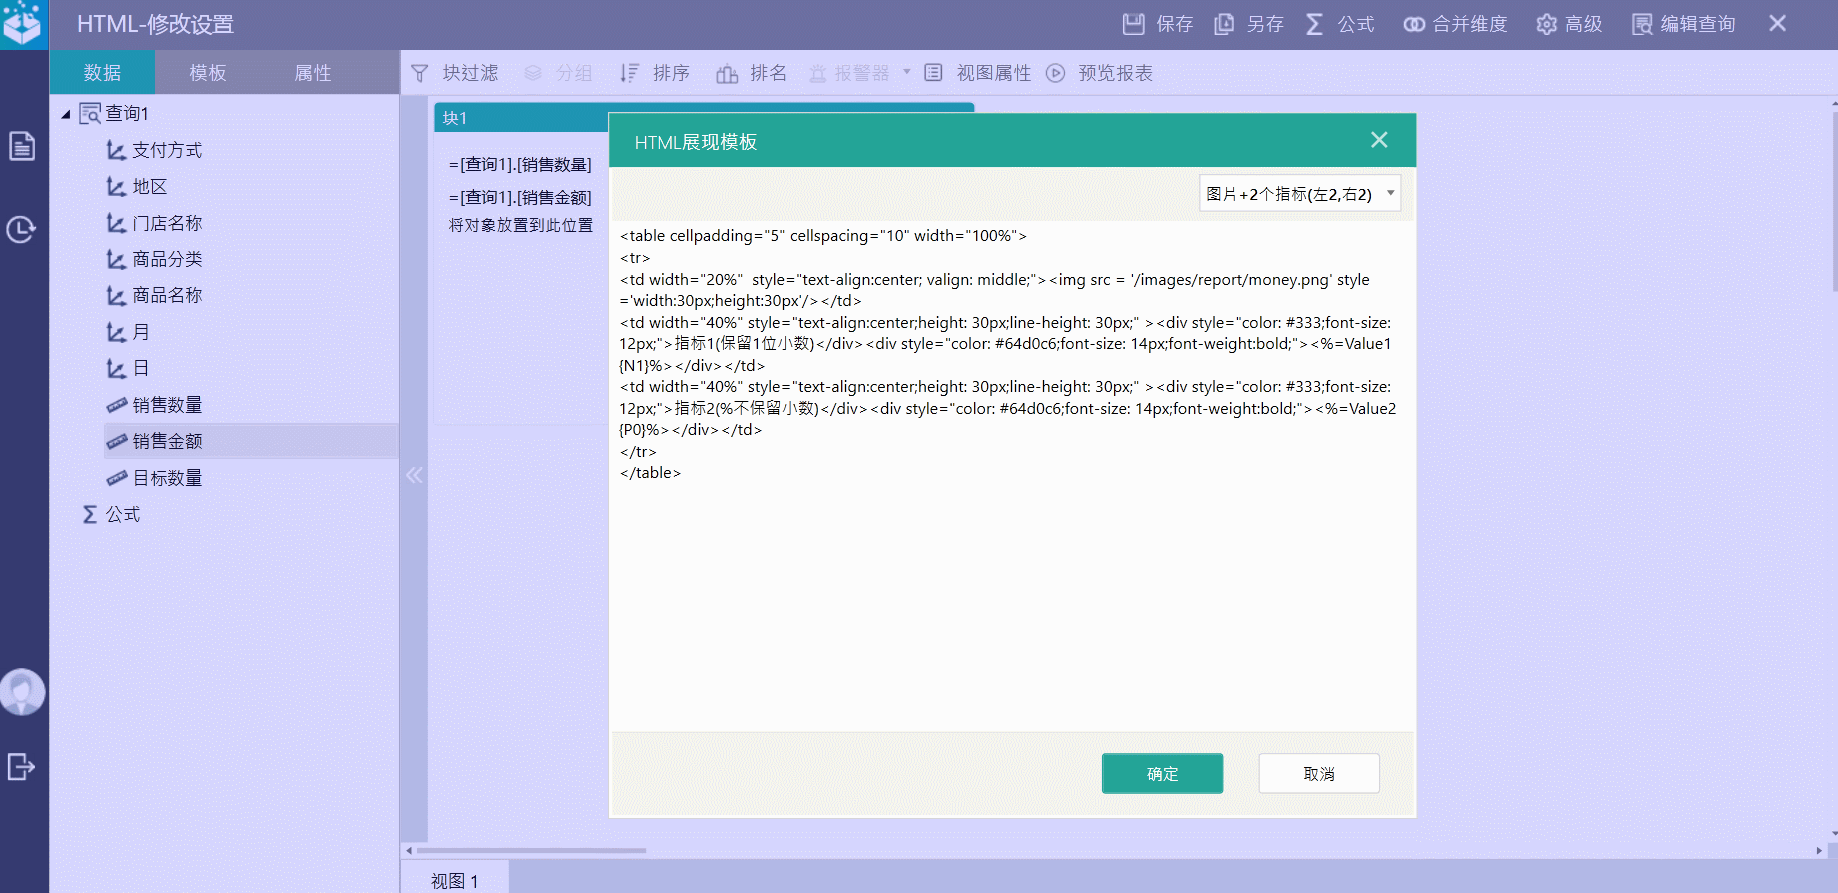Click the ranking (排名) toolbar button

click(x=752, y=73)
